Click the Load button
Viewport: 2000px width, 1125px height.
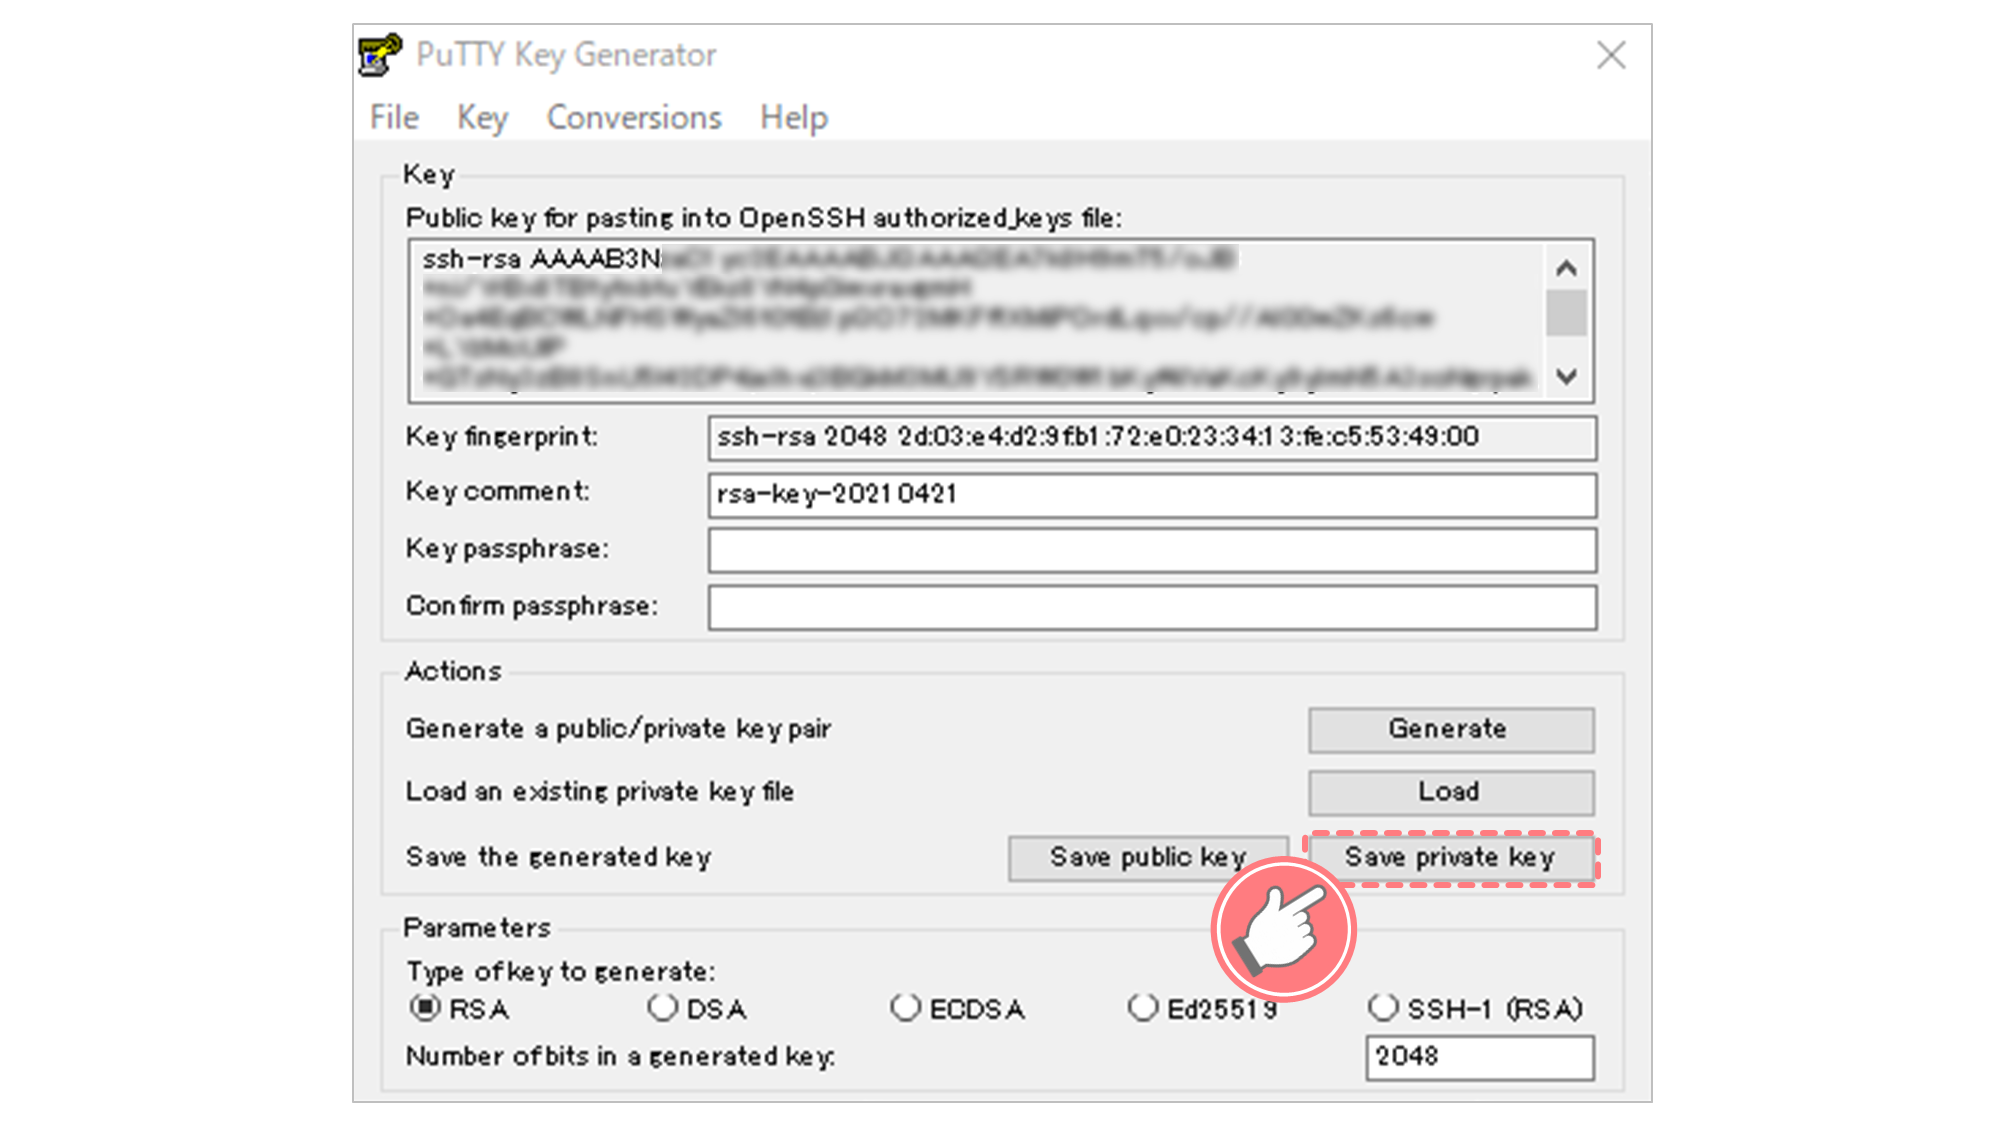(x=1451, y=792)
